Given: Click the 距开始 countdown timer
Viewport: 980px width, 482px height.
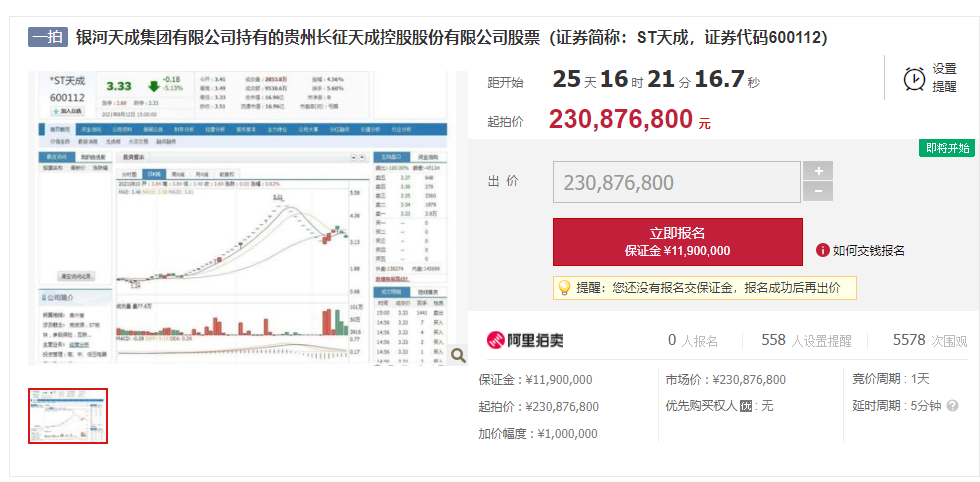Looking at the screenshot, I should (656, 80).
